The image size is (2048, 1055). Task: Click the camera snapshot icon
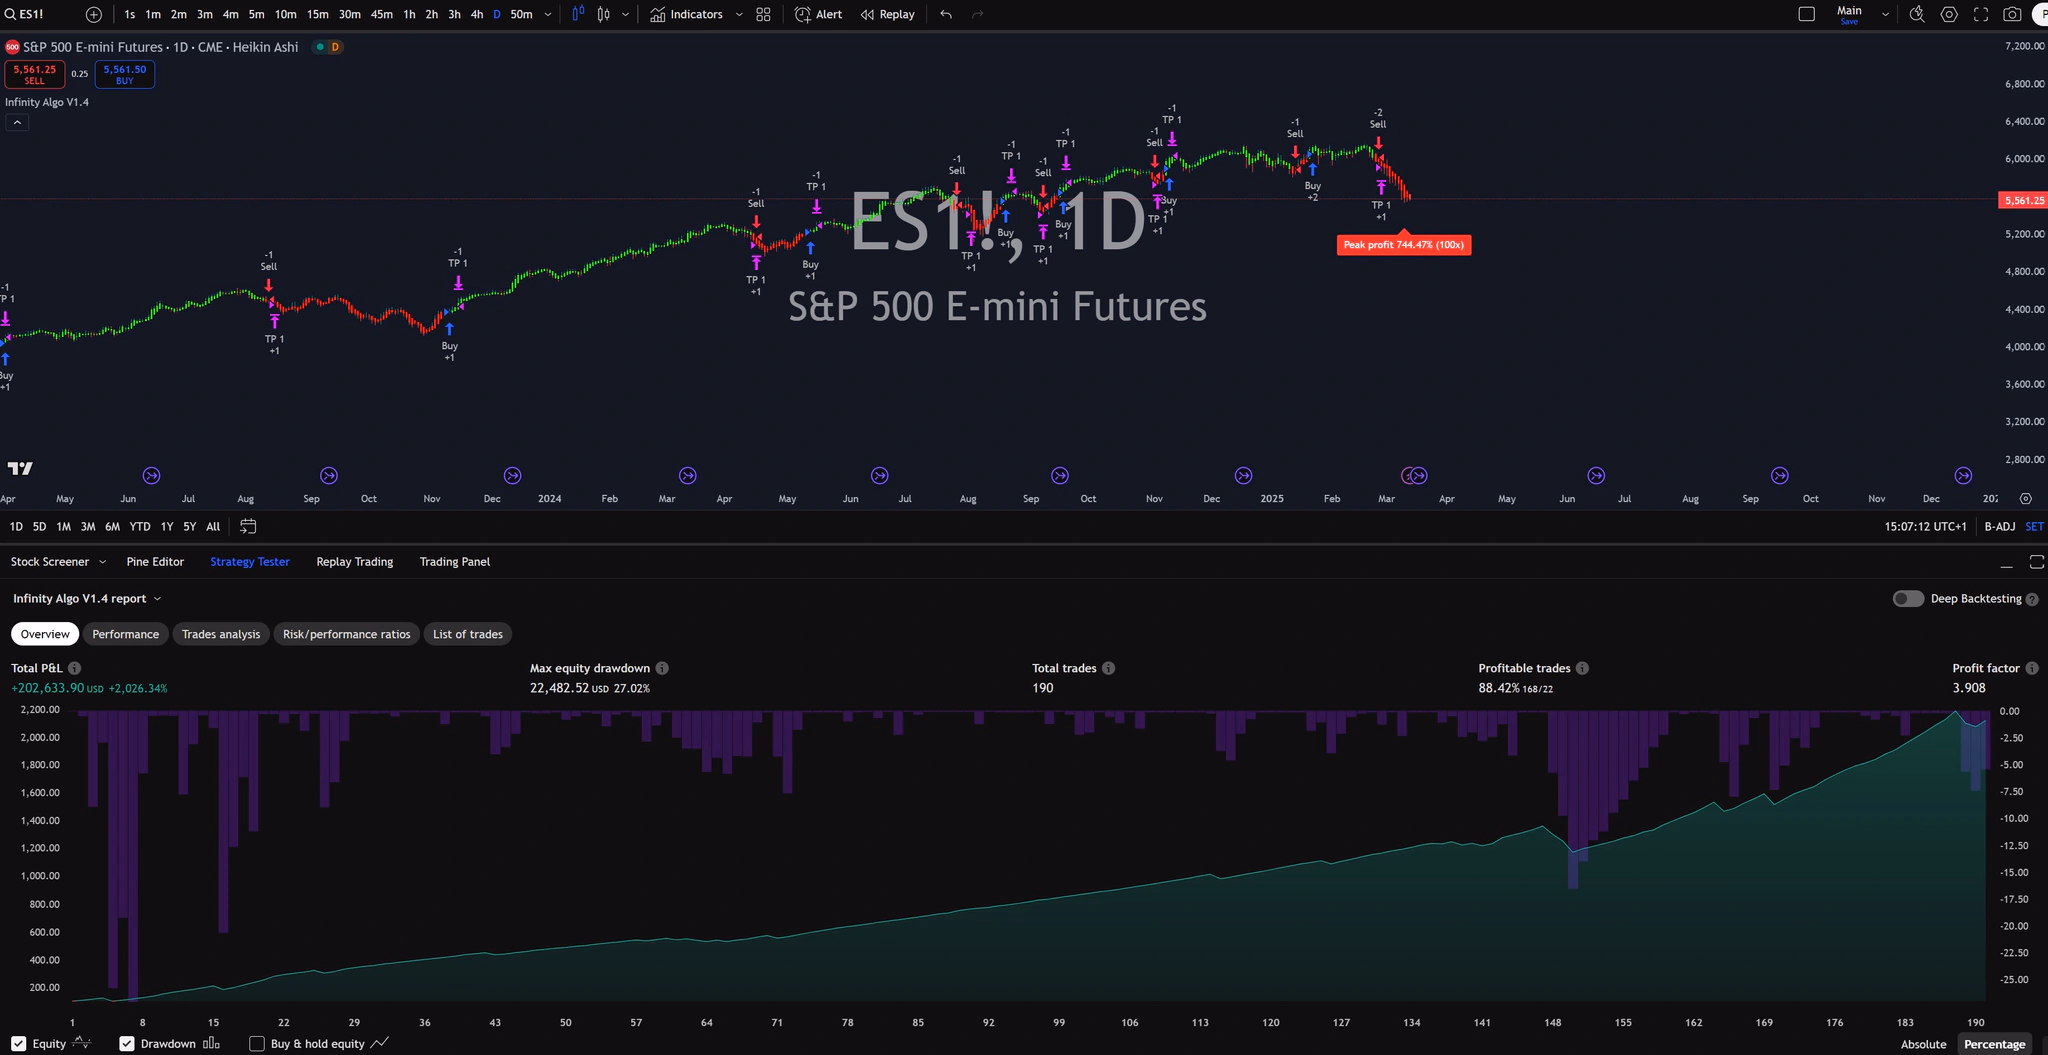pyautogui.click(x=2012, y=14)
